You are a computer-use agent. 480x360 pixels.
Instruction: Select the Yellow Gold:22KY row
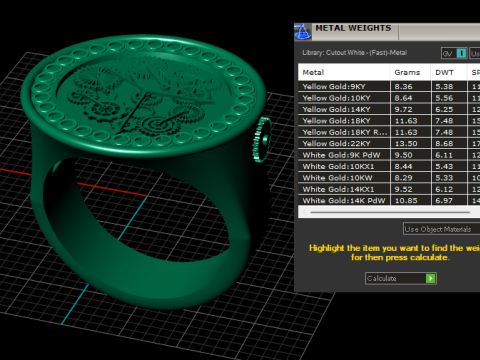[x=389, y=144]
